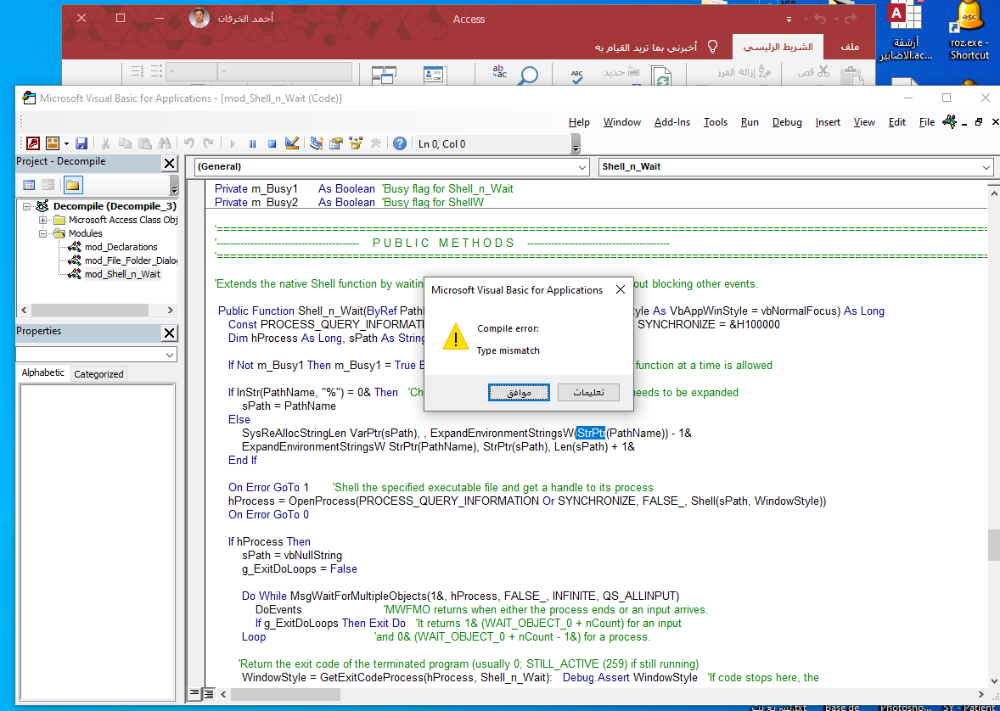Click the Paste icon in VBA toolbar
Screen dimensions: 1000x711
[x=145, y=143]
